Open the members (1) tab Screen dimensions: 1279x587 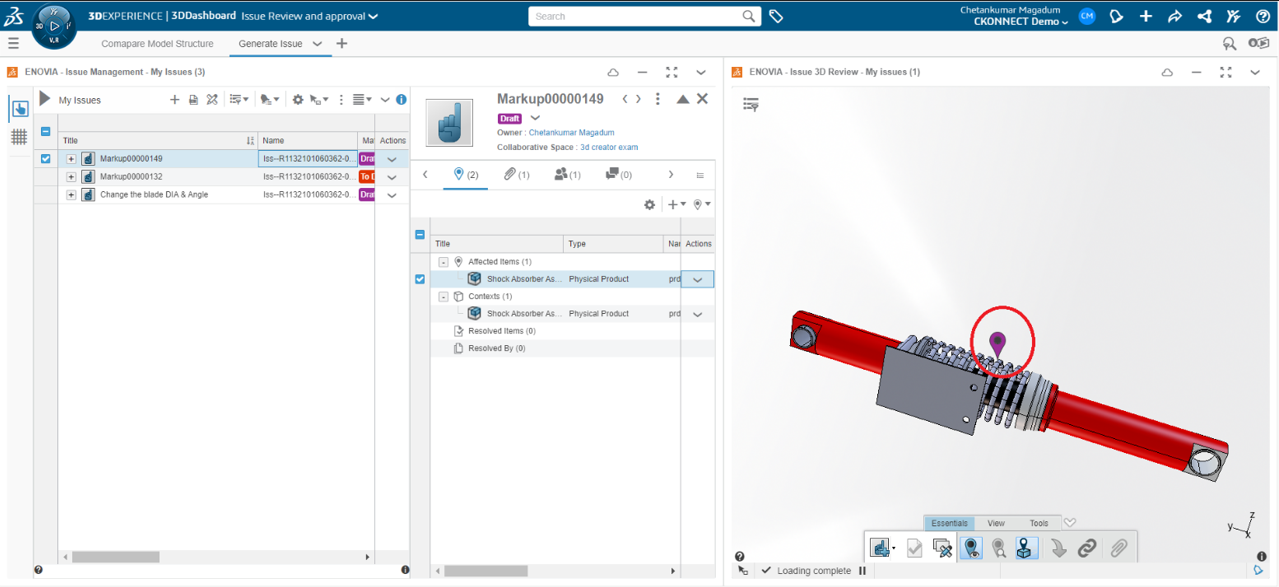[567, 174]
